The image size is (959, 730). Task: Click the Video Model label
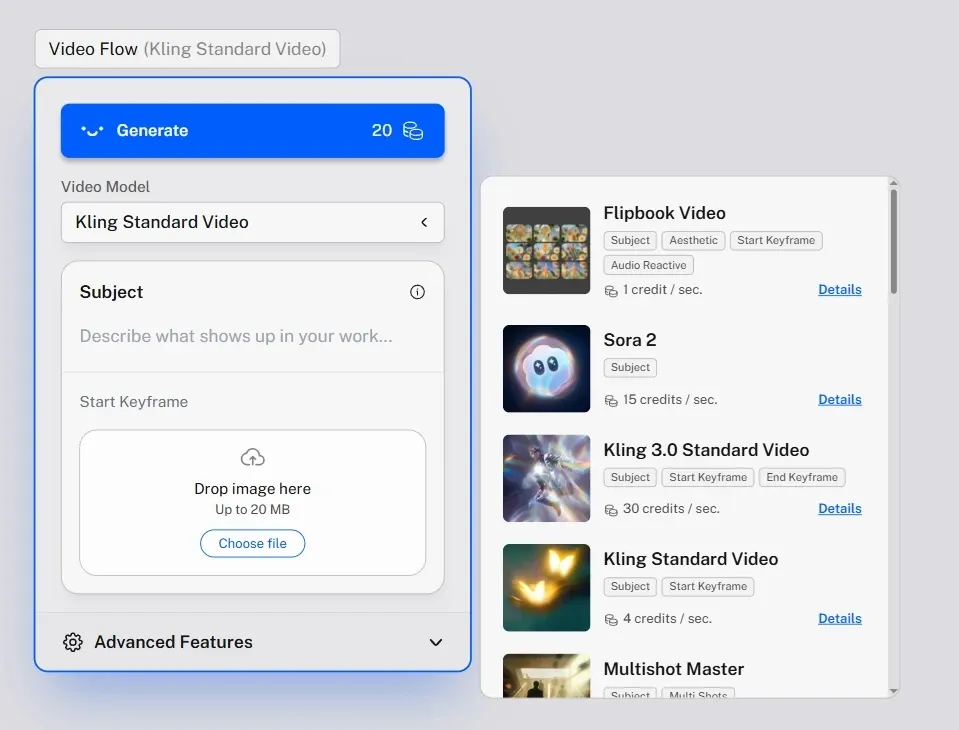click(105, 187)
